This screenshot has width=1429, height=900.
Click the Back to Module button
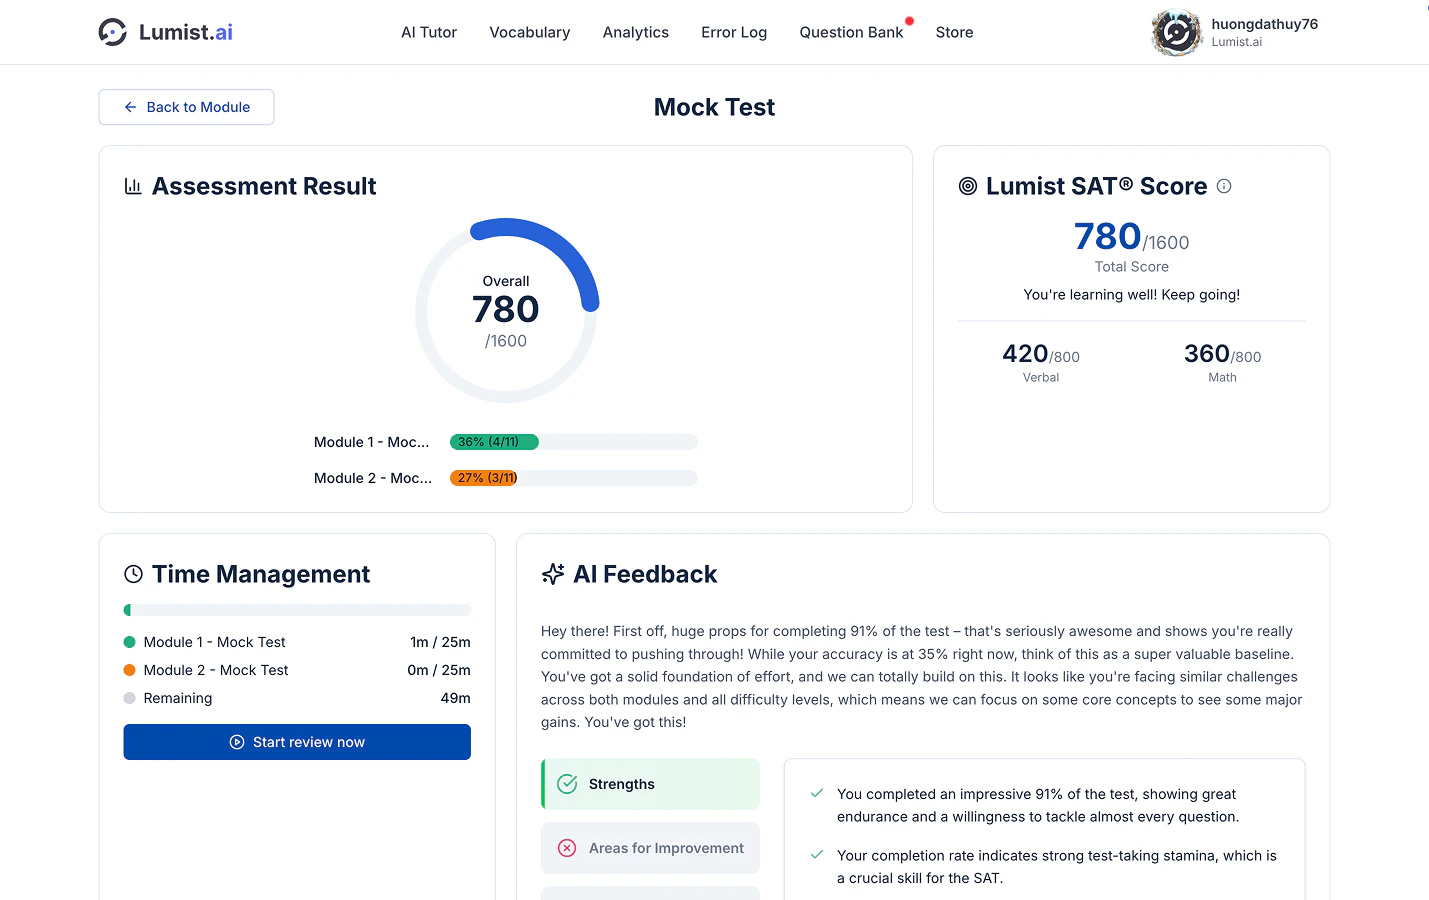186,107
